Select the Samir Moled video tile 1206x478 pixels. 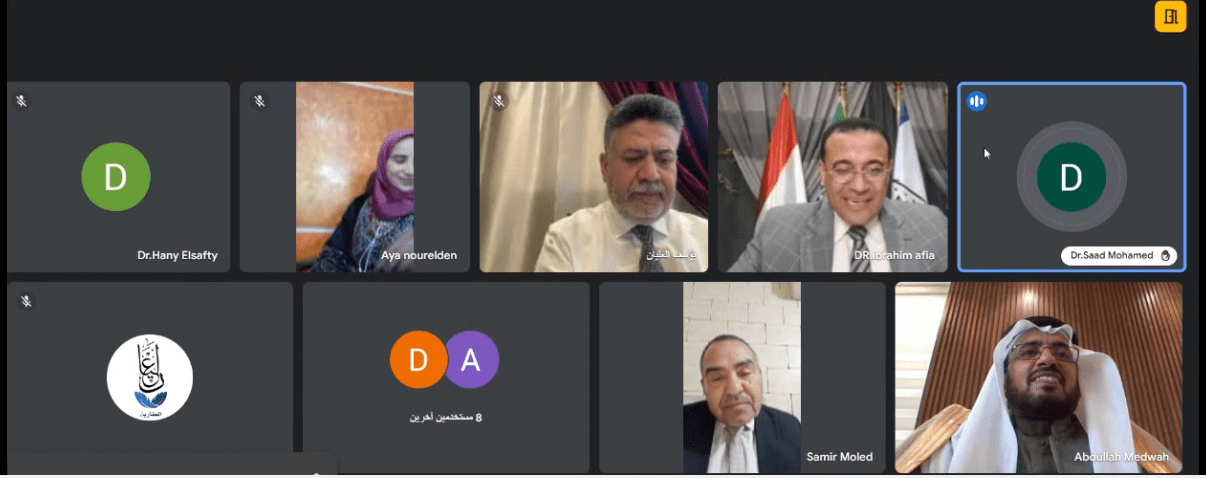[742, 377]
